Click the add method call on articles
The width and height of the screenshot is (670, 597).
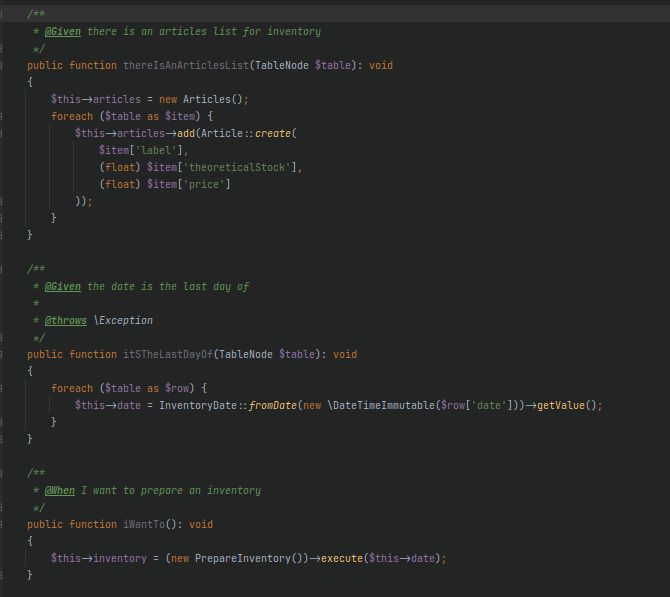coord(186,133)
